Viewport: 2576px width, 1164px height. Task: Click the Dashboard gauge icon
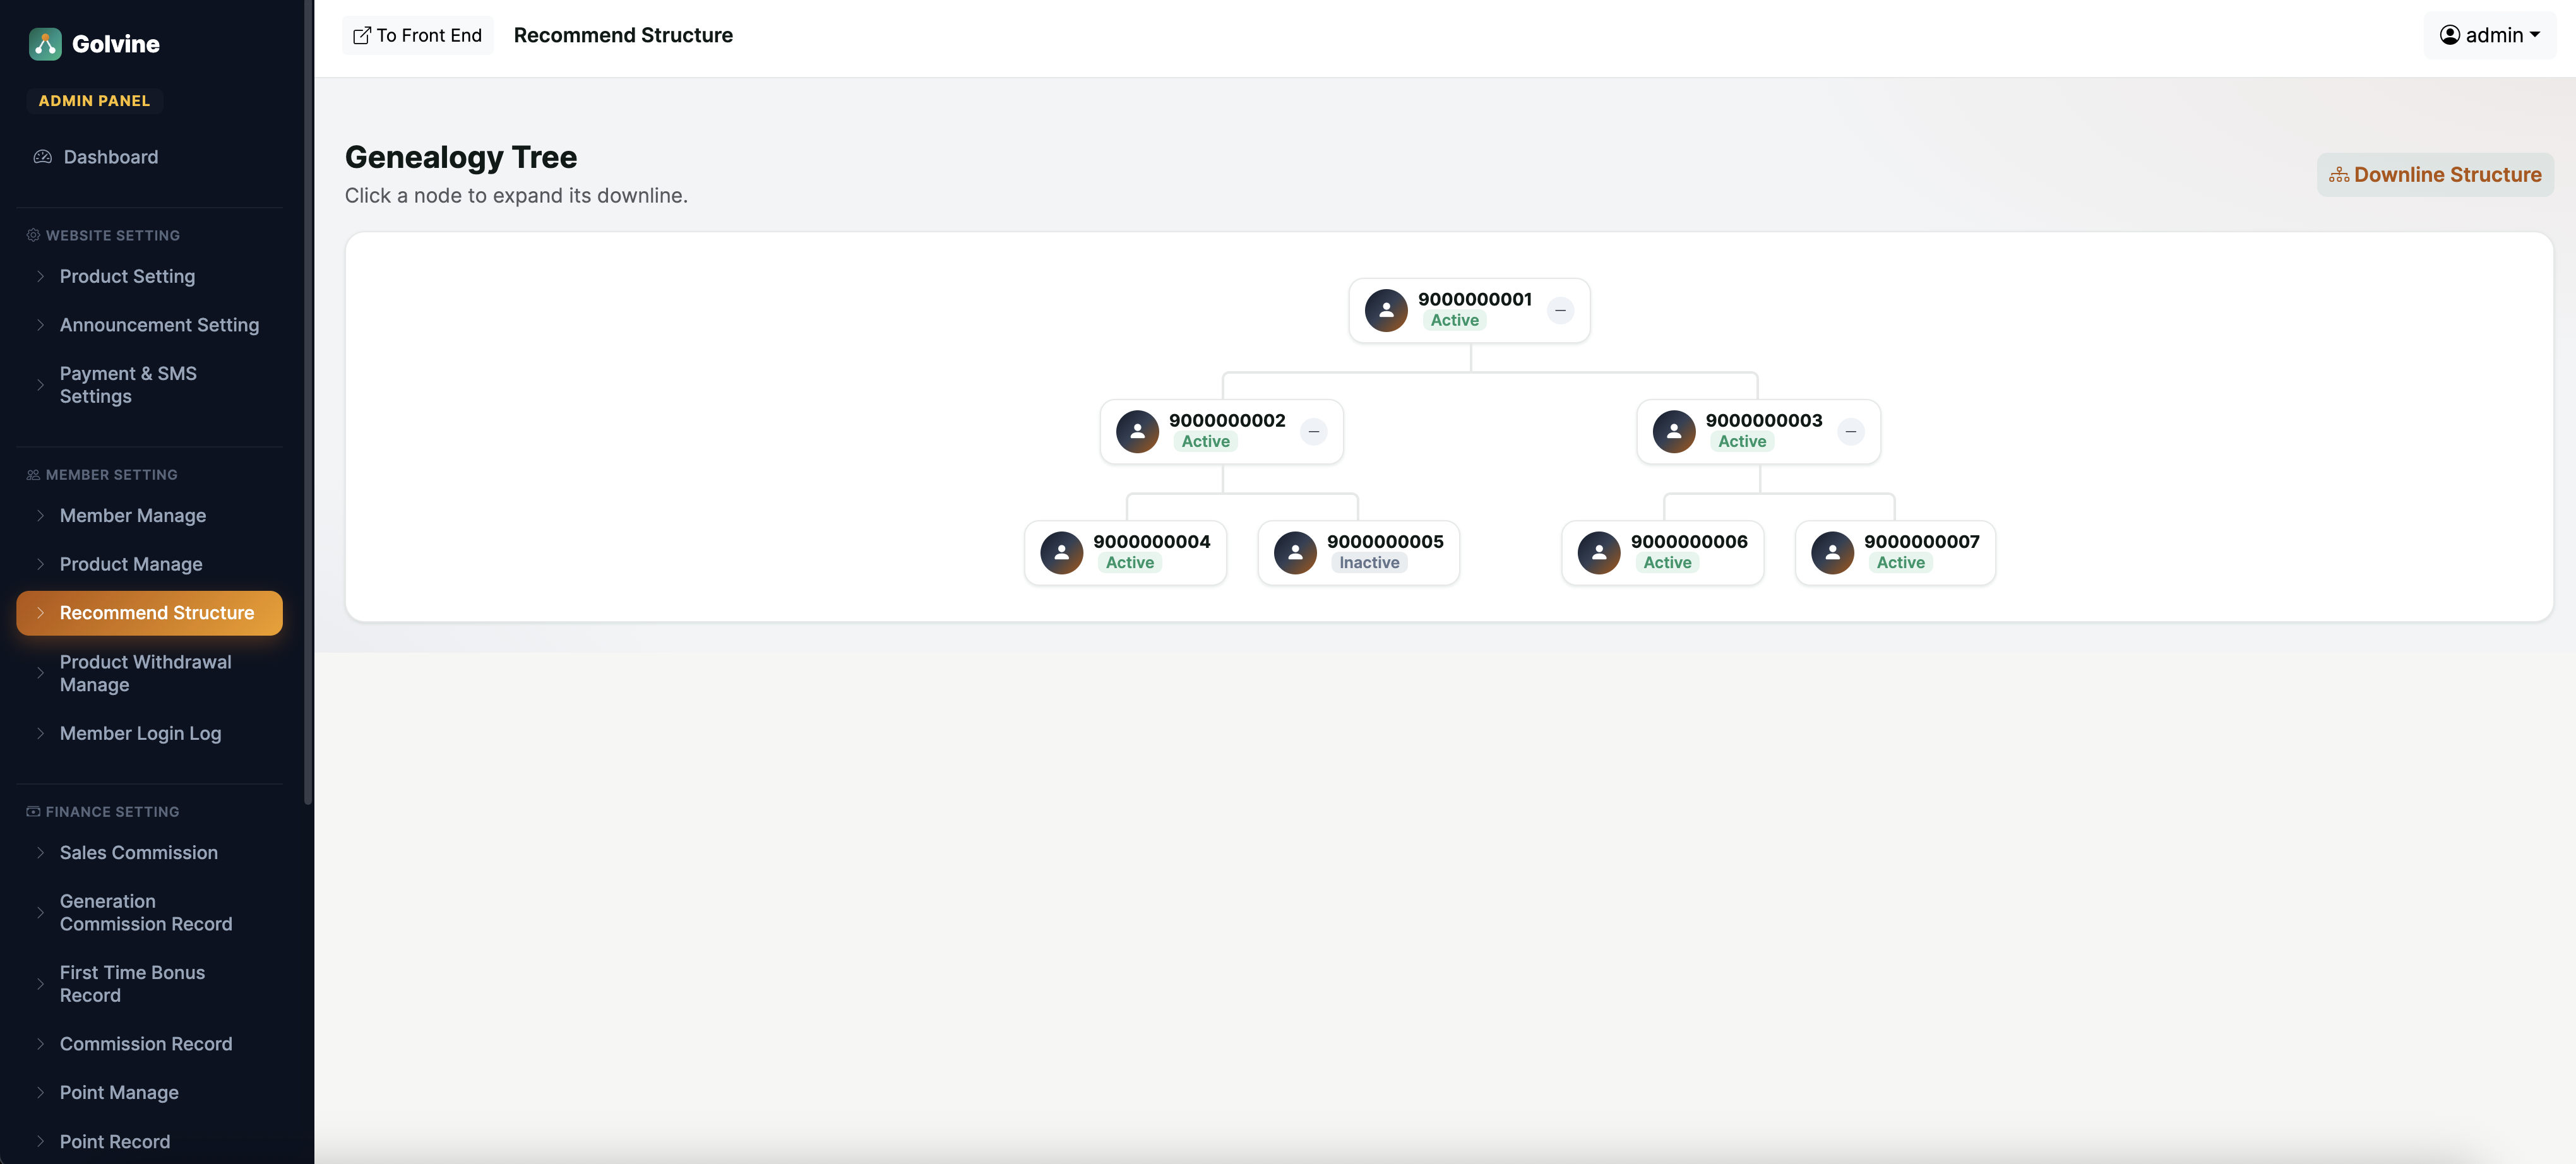tap(42, 157)
